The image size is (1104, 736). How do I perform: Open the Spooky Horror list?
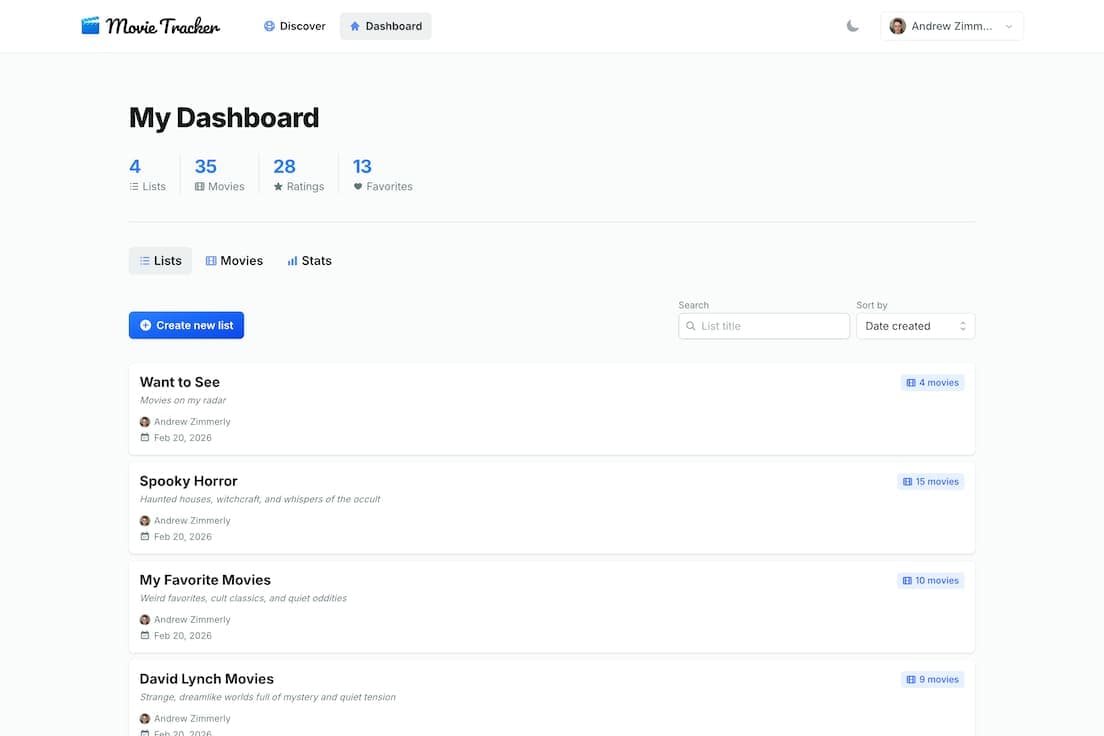[x=552, y=508]
